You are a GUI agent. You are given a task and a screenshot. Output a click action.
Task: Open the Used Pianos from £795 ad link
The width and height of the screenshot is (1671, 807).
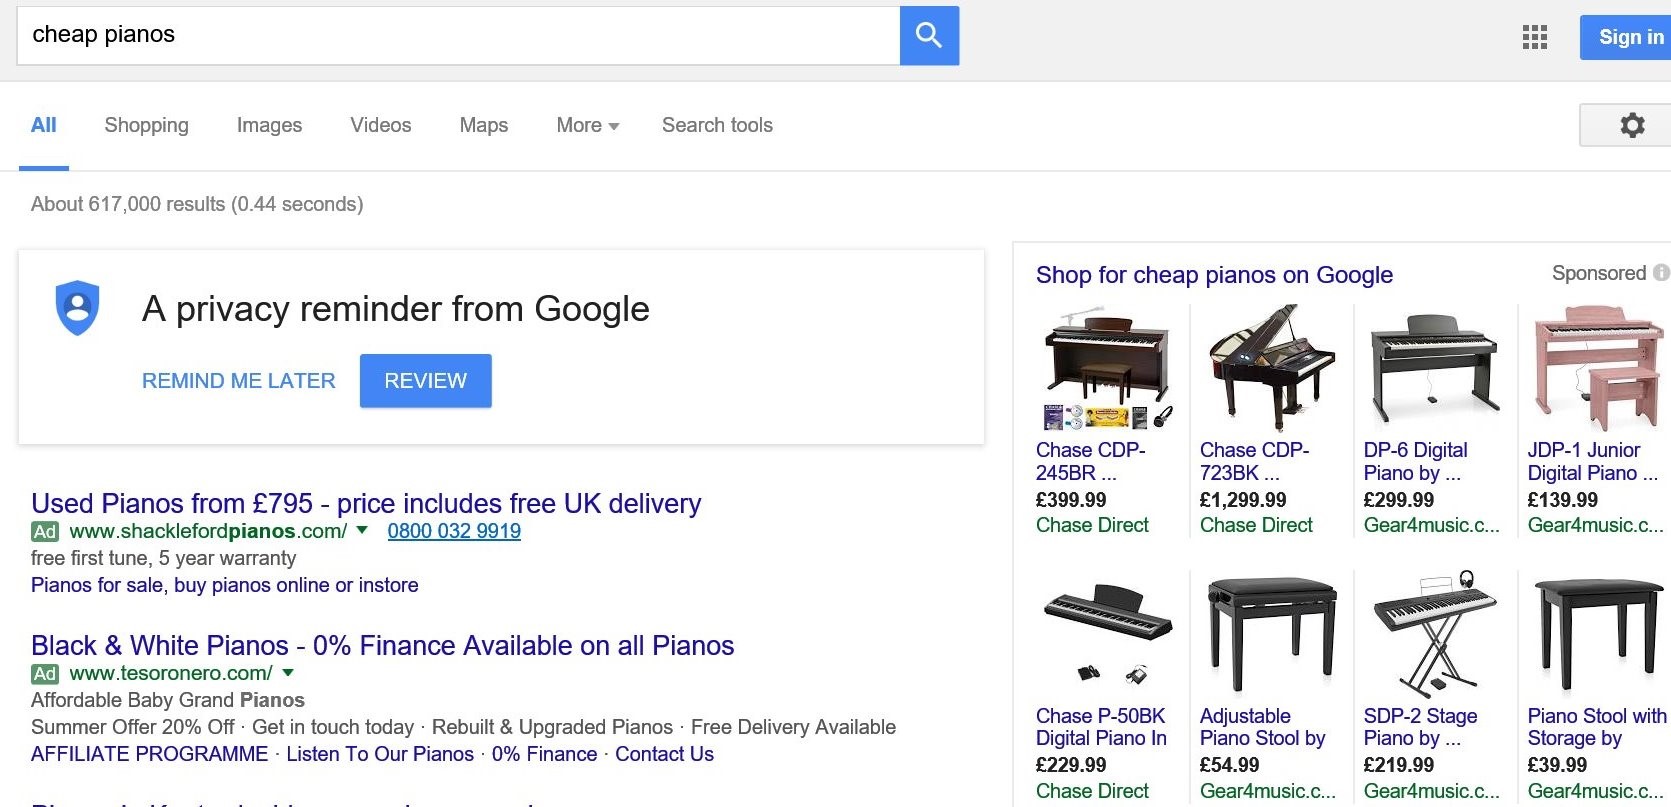point(366,503)
